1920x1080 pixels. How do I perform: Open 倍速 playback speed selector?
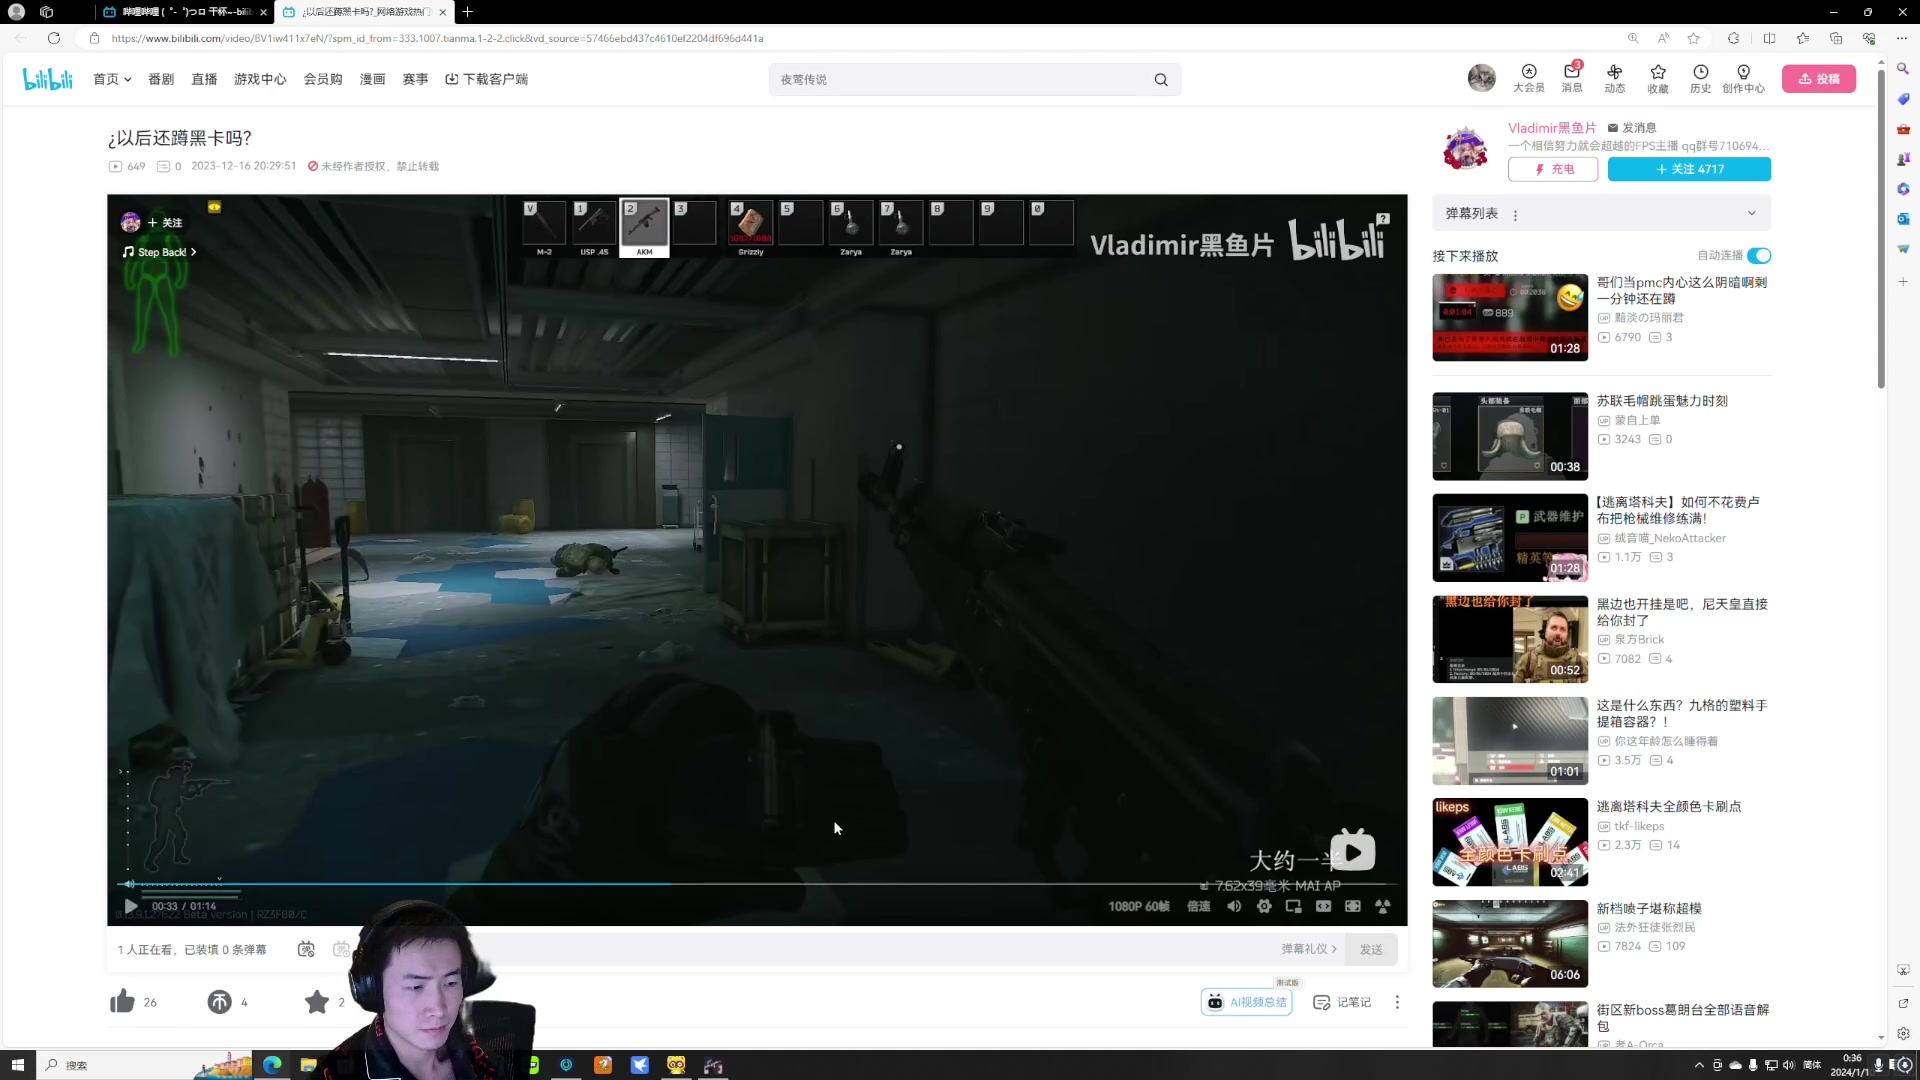[1198, 907]
